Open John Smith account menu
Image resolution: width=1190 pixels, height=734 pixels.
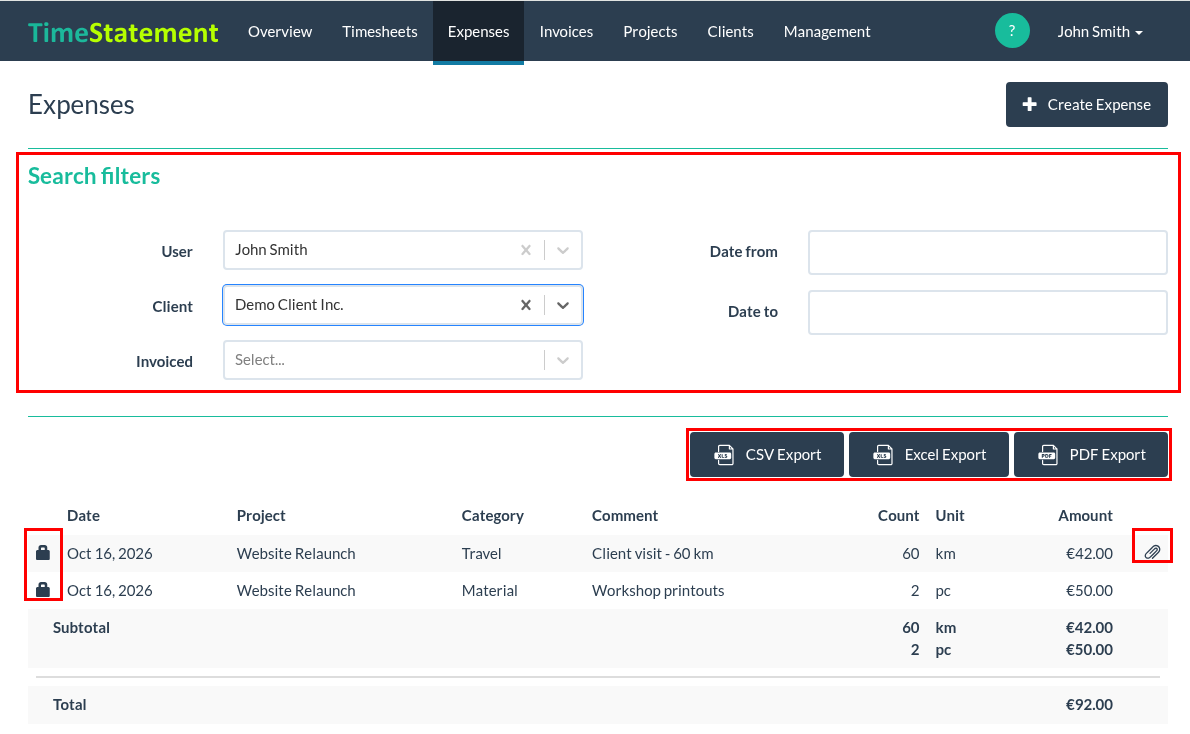point(1100,32)
